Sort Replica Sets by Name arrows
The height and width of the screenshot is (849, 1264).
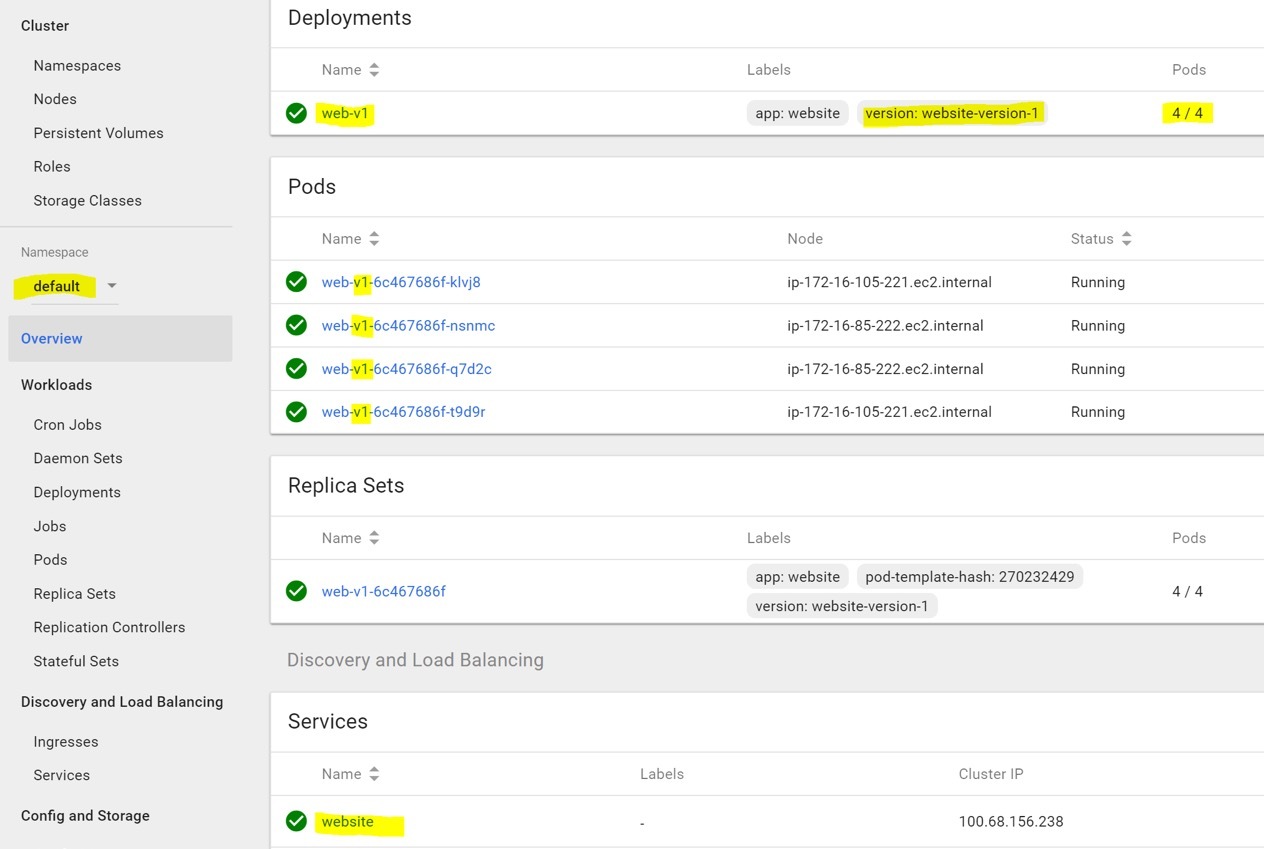coord(374,538)
